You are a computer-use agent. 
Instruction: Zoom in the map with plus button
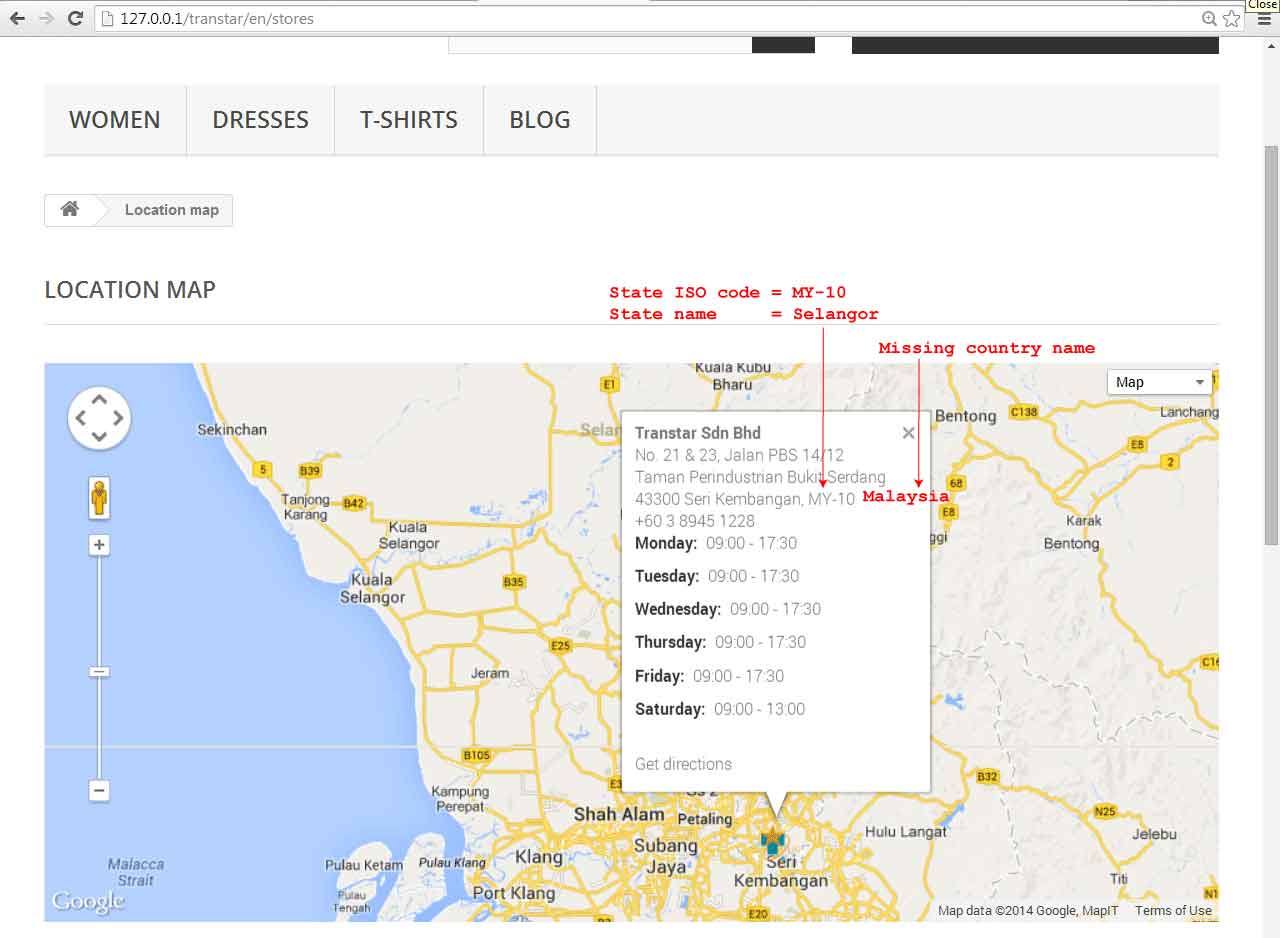click(99, 545)
